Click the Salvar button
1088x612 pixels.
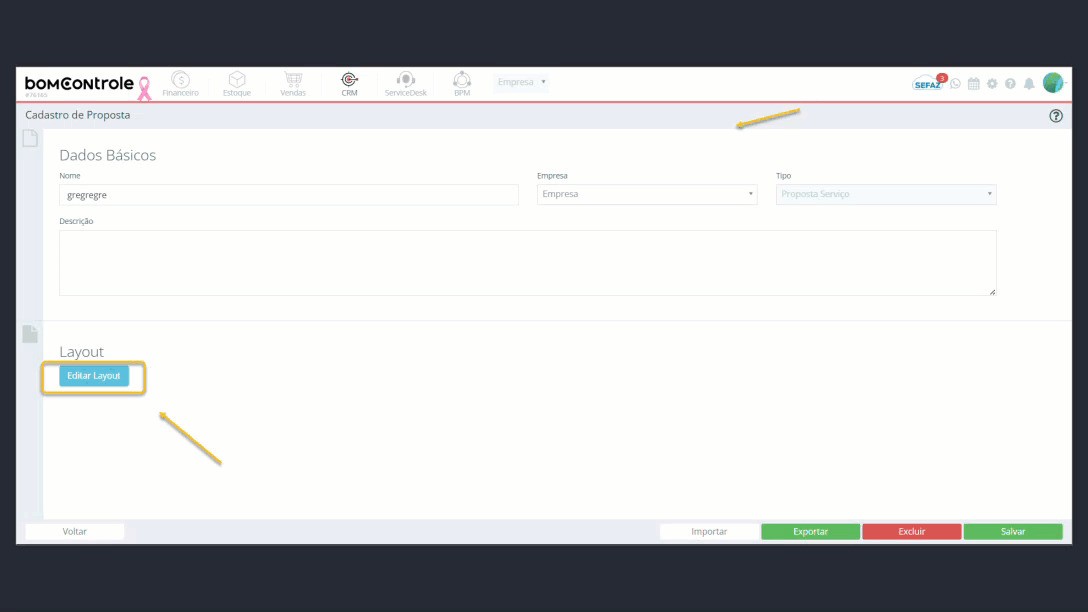[x=1013, y=532]
